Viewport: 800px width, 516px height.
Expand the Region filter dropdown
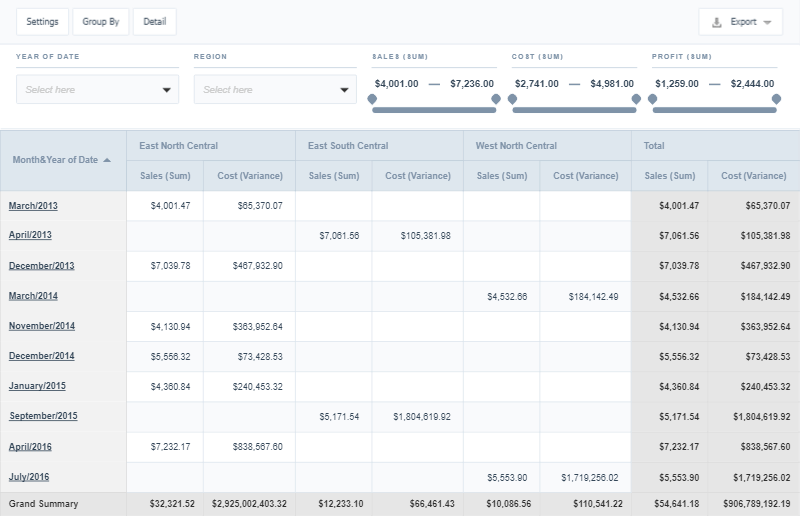point(345,90)
